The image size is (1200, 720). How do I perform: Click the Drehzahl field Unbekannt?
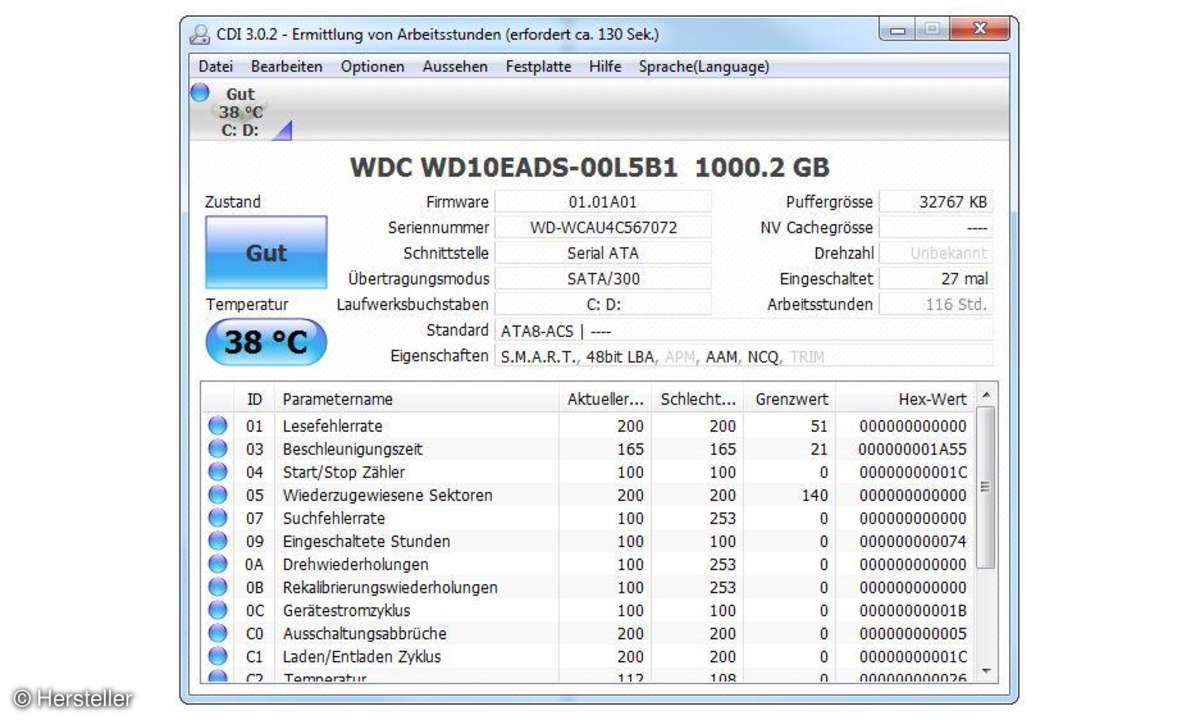click(x=936, y=253)
